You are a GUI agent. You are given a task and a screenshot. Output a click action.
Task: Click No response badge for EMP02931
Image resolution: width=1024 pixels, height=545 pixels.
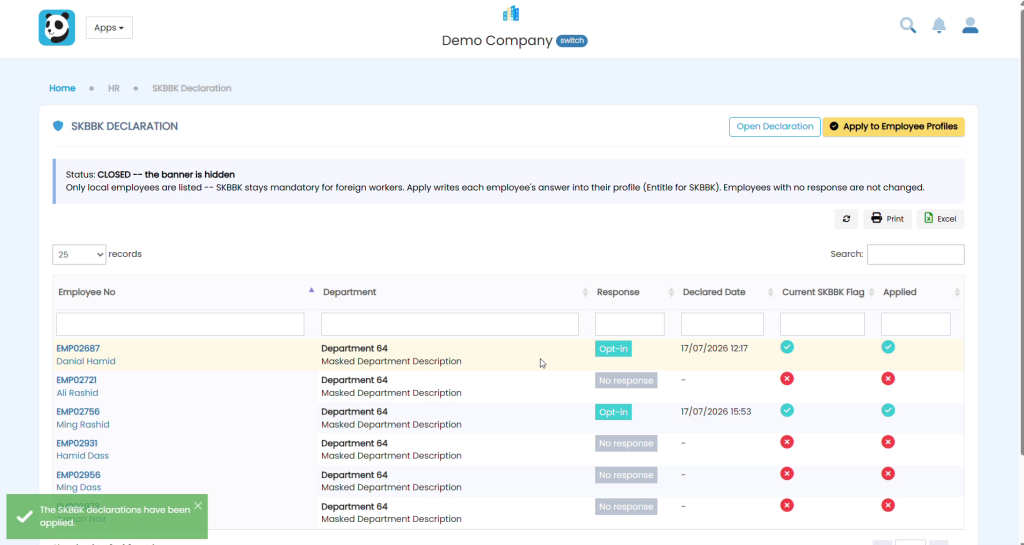coord(626,444)
